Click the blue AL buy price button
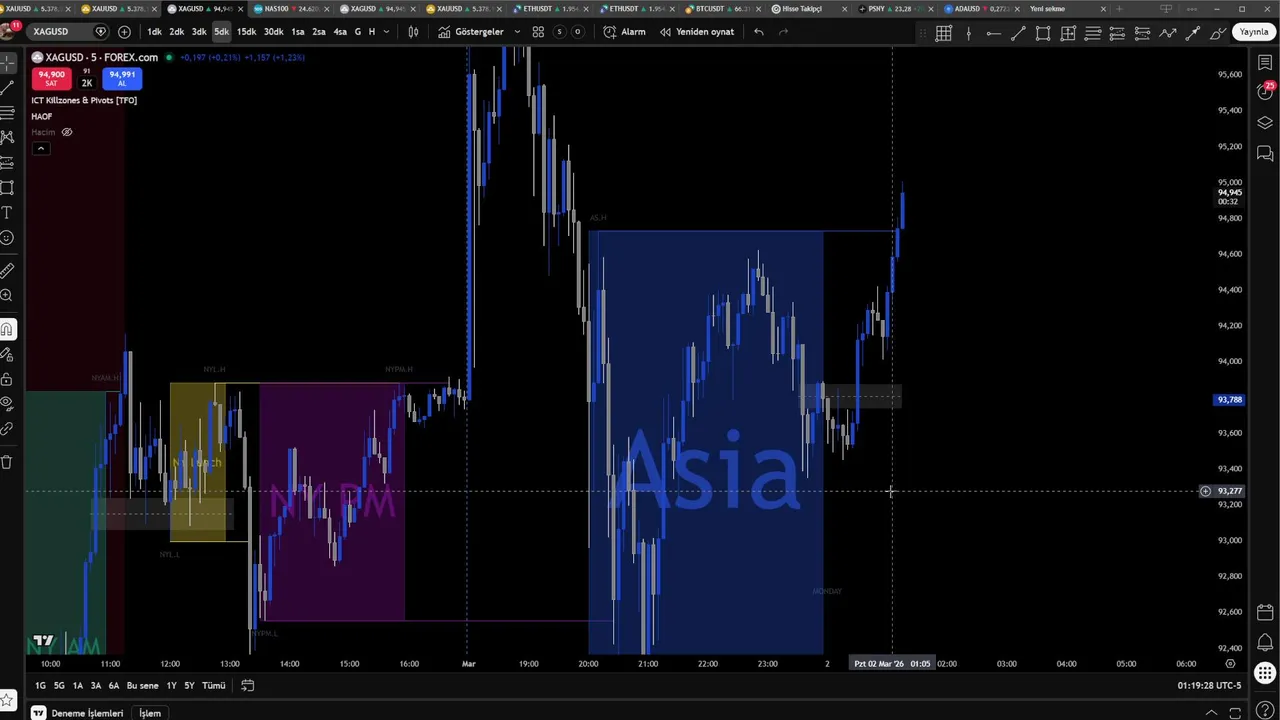 122,78
